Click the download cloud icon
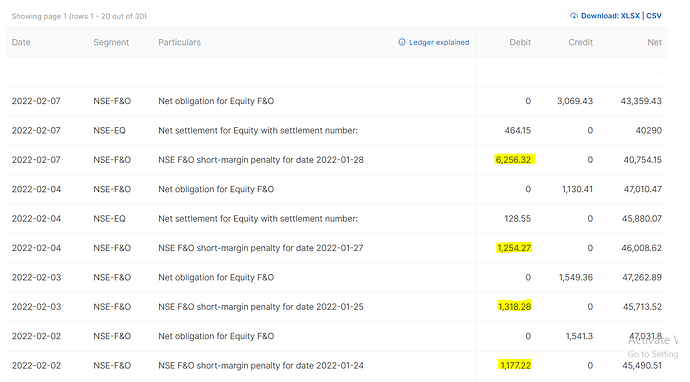Screen dimensions: 690x382 pos(574,16)
